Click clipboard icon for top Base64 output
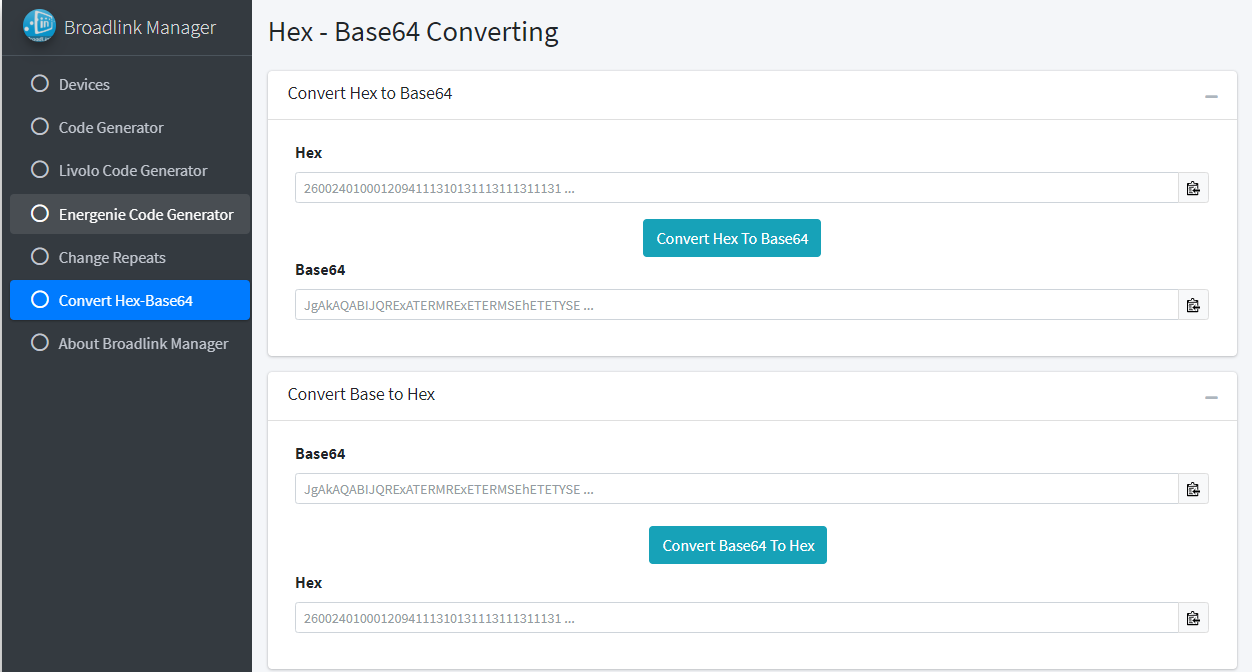 point(1193,305)
